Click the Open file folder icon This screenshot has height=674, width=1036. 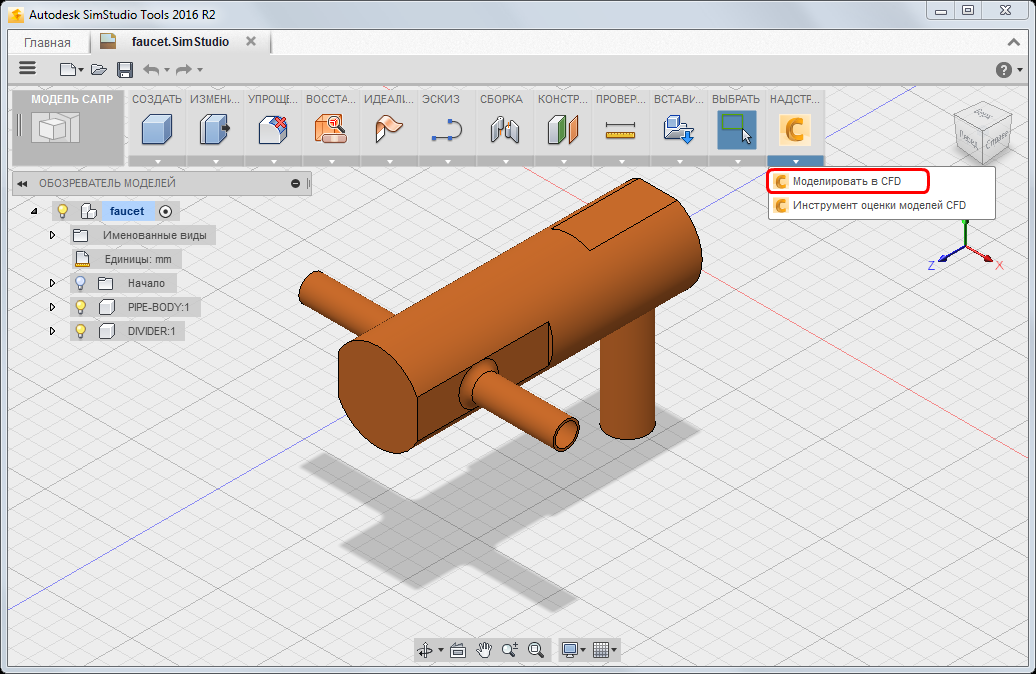pos(99,69)
